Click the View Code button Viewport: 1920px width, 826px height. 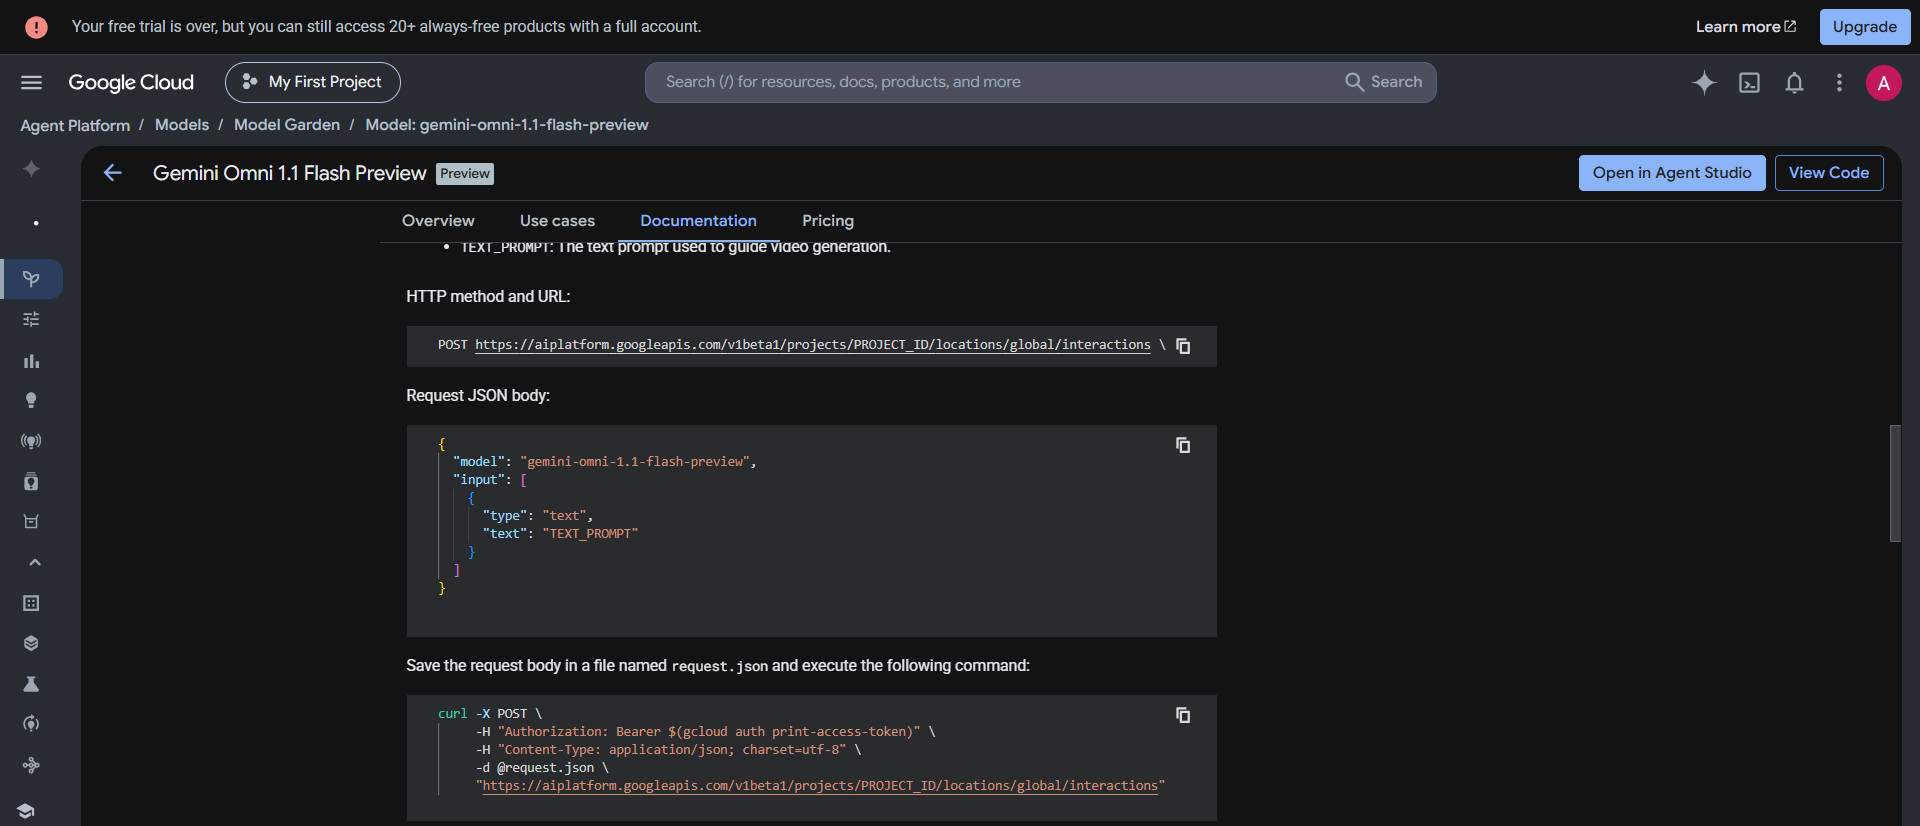coord(1829,173)
